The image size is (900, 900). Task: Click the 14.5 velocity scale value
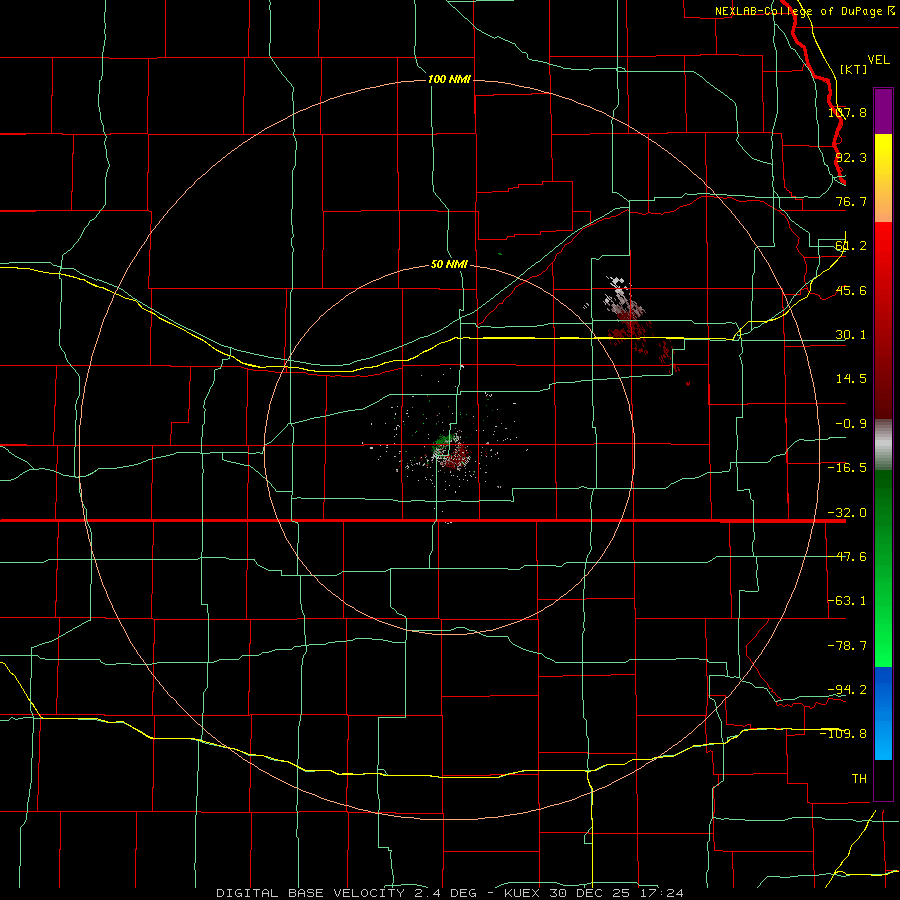pyautogui.click(x=851, y=379)
